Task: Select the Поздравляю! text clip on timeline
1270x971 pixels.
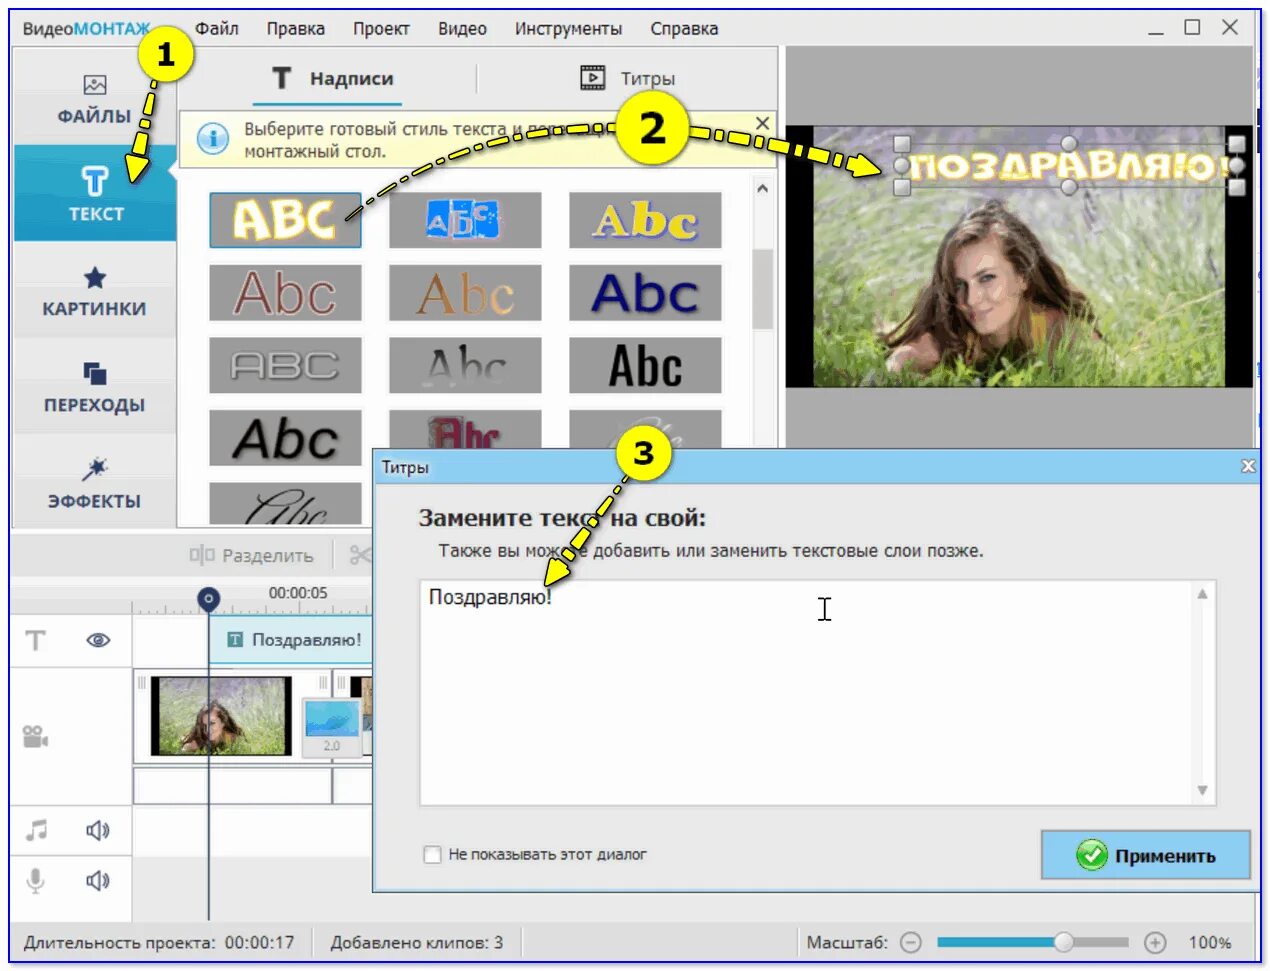Action: (291, 640)
